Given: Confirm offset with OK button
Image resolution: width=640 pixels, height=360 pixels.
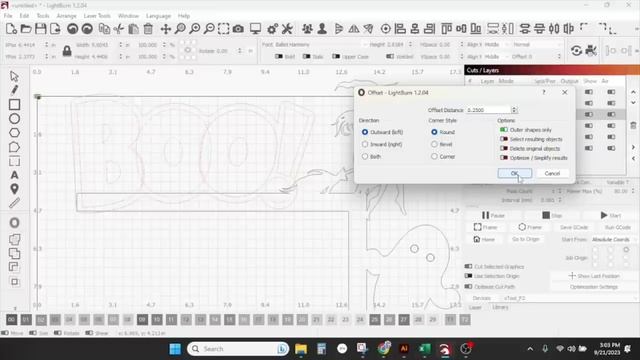Looking at the screenshot, I should [x=515, y=173].
